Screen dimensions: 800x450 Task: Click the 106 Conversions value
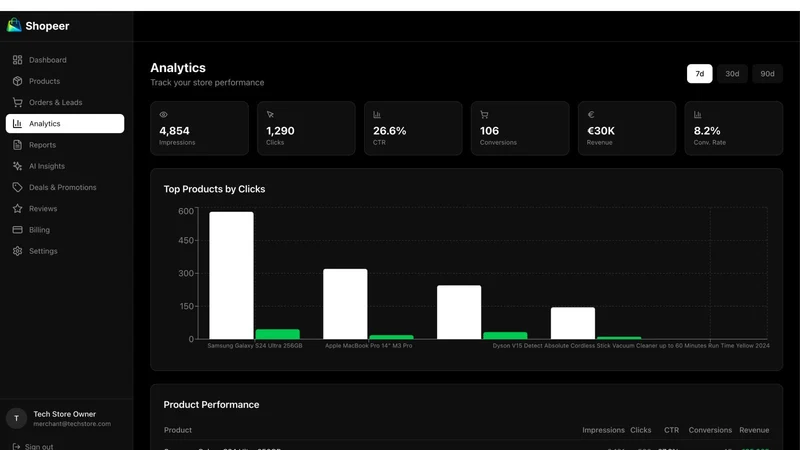click(x=489, y=131)
